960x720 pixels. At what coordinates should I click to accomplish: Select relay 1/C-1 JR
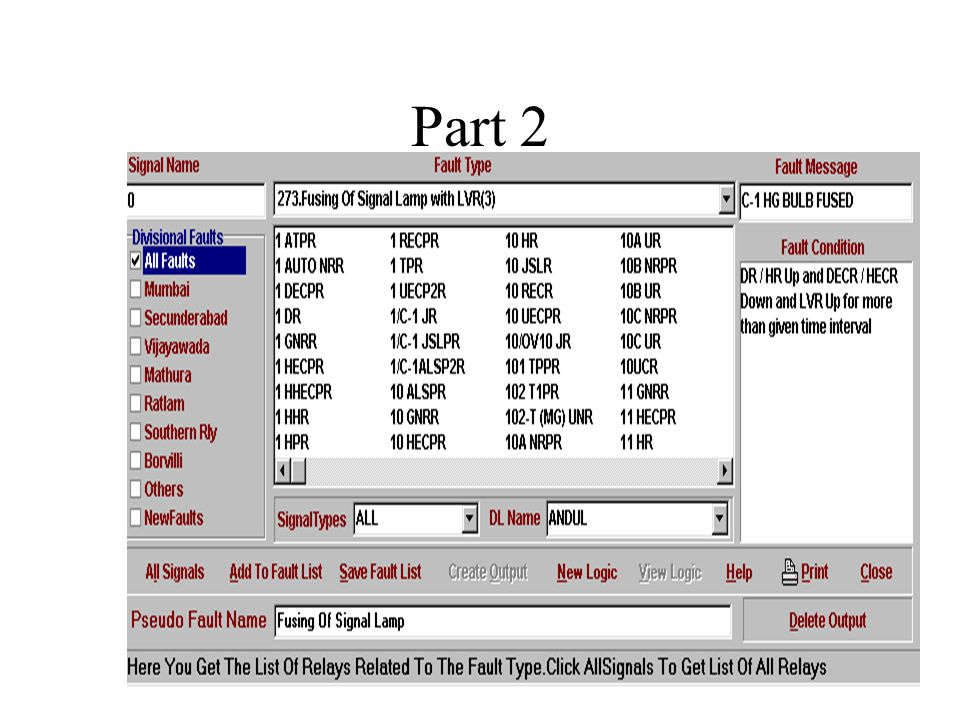tap(414, 317)
